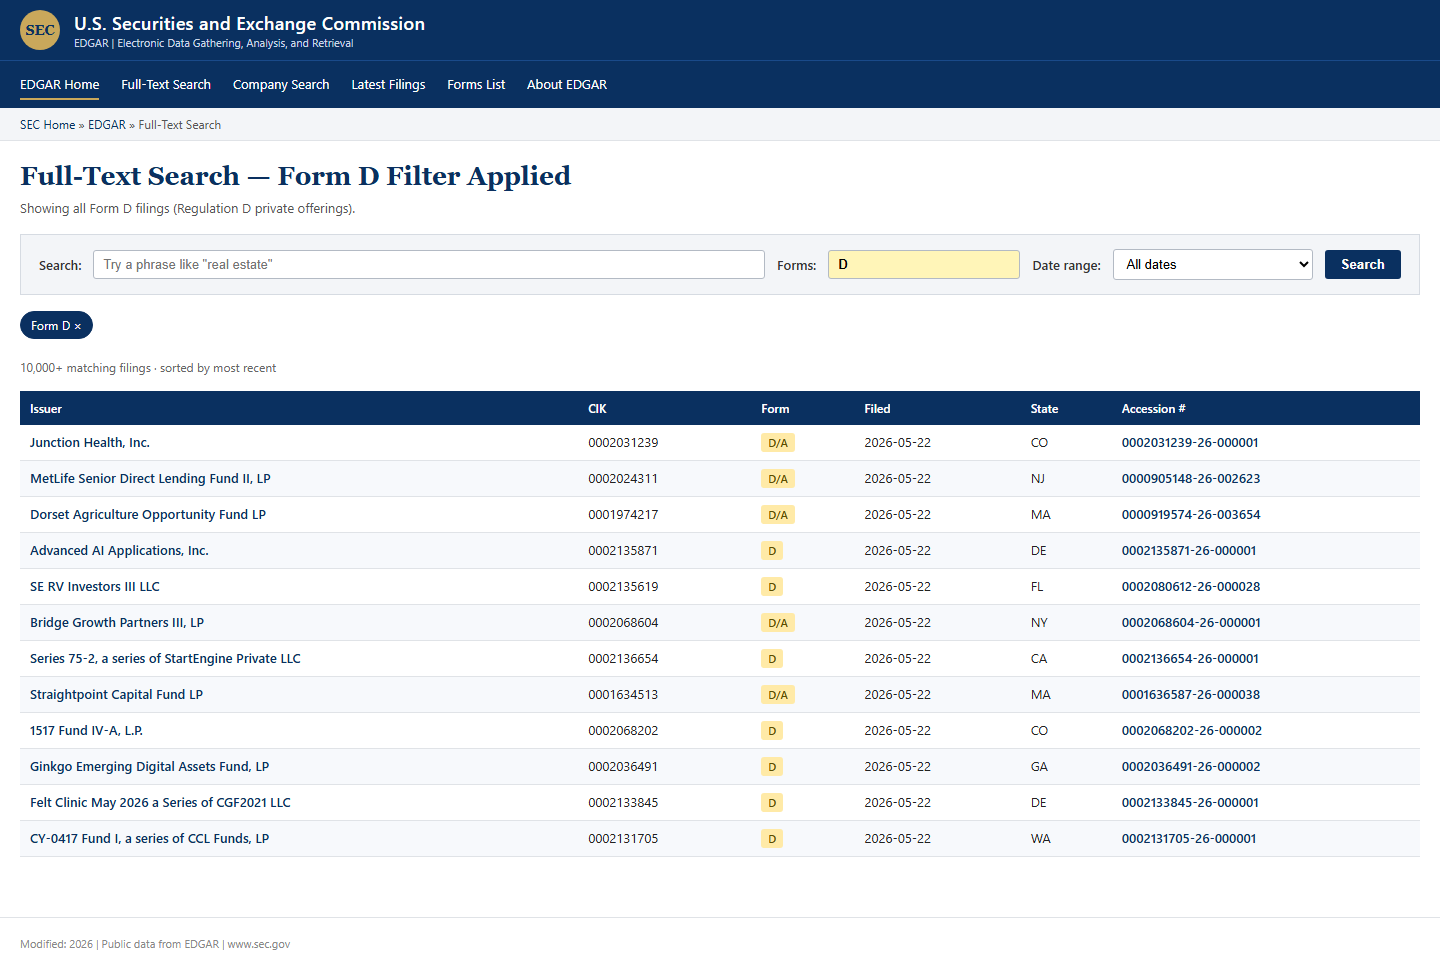Open SE RV Investors III LLC
This screenshot has height=969, width=1440.
pos(95,587)
